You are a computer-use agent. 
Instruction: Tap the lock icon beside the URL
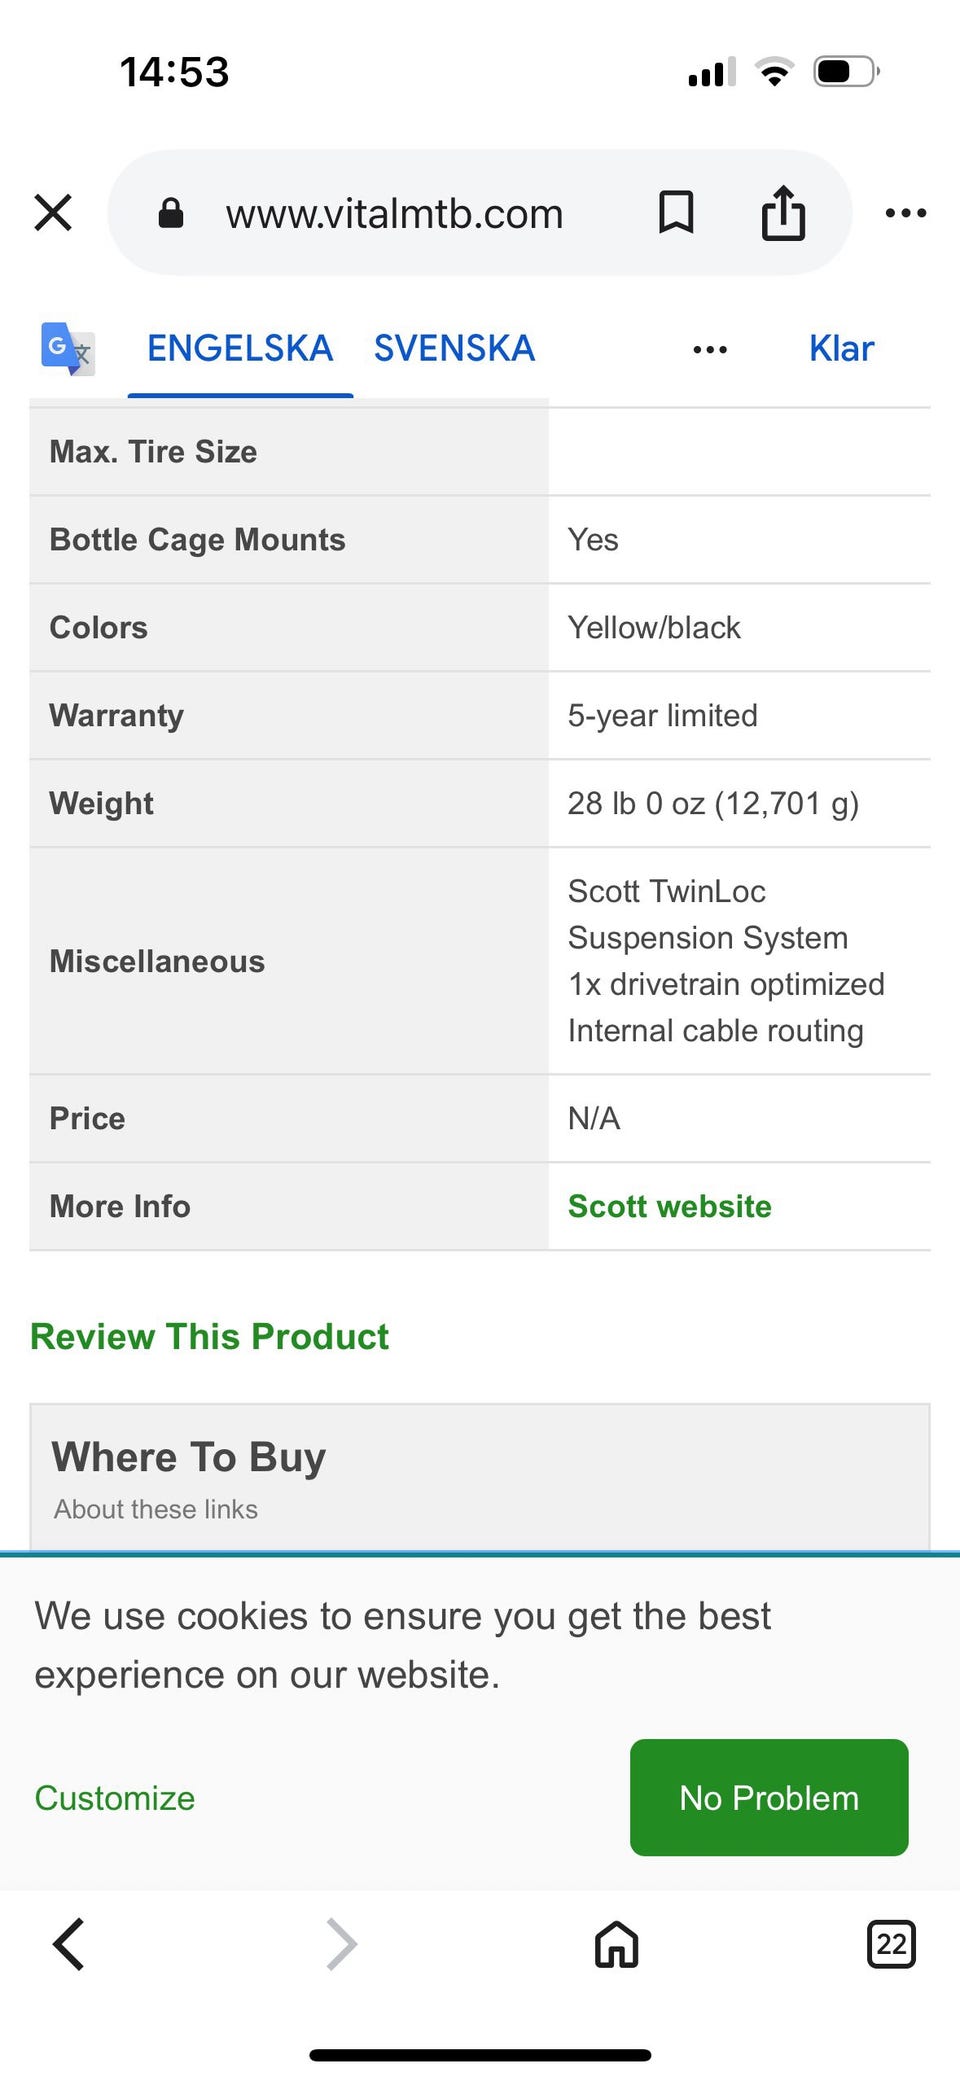(x=171, y=213)
